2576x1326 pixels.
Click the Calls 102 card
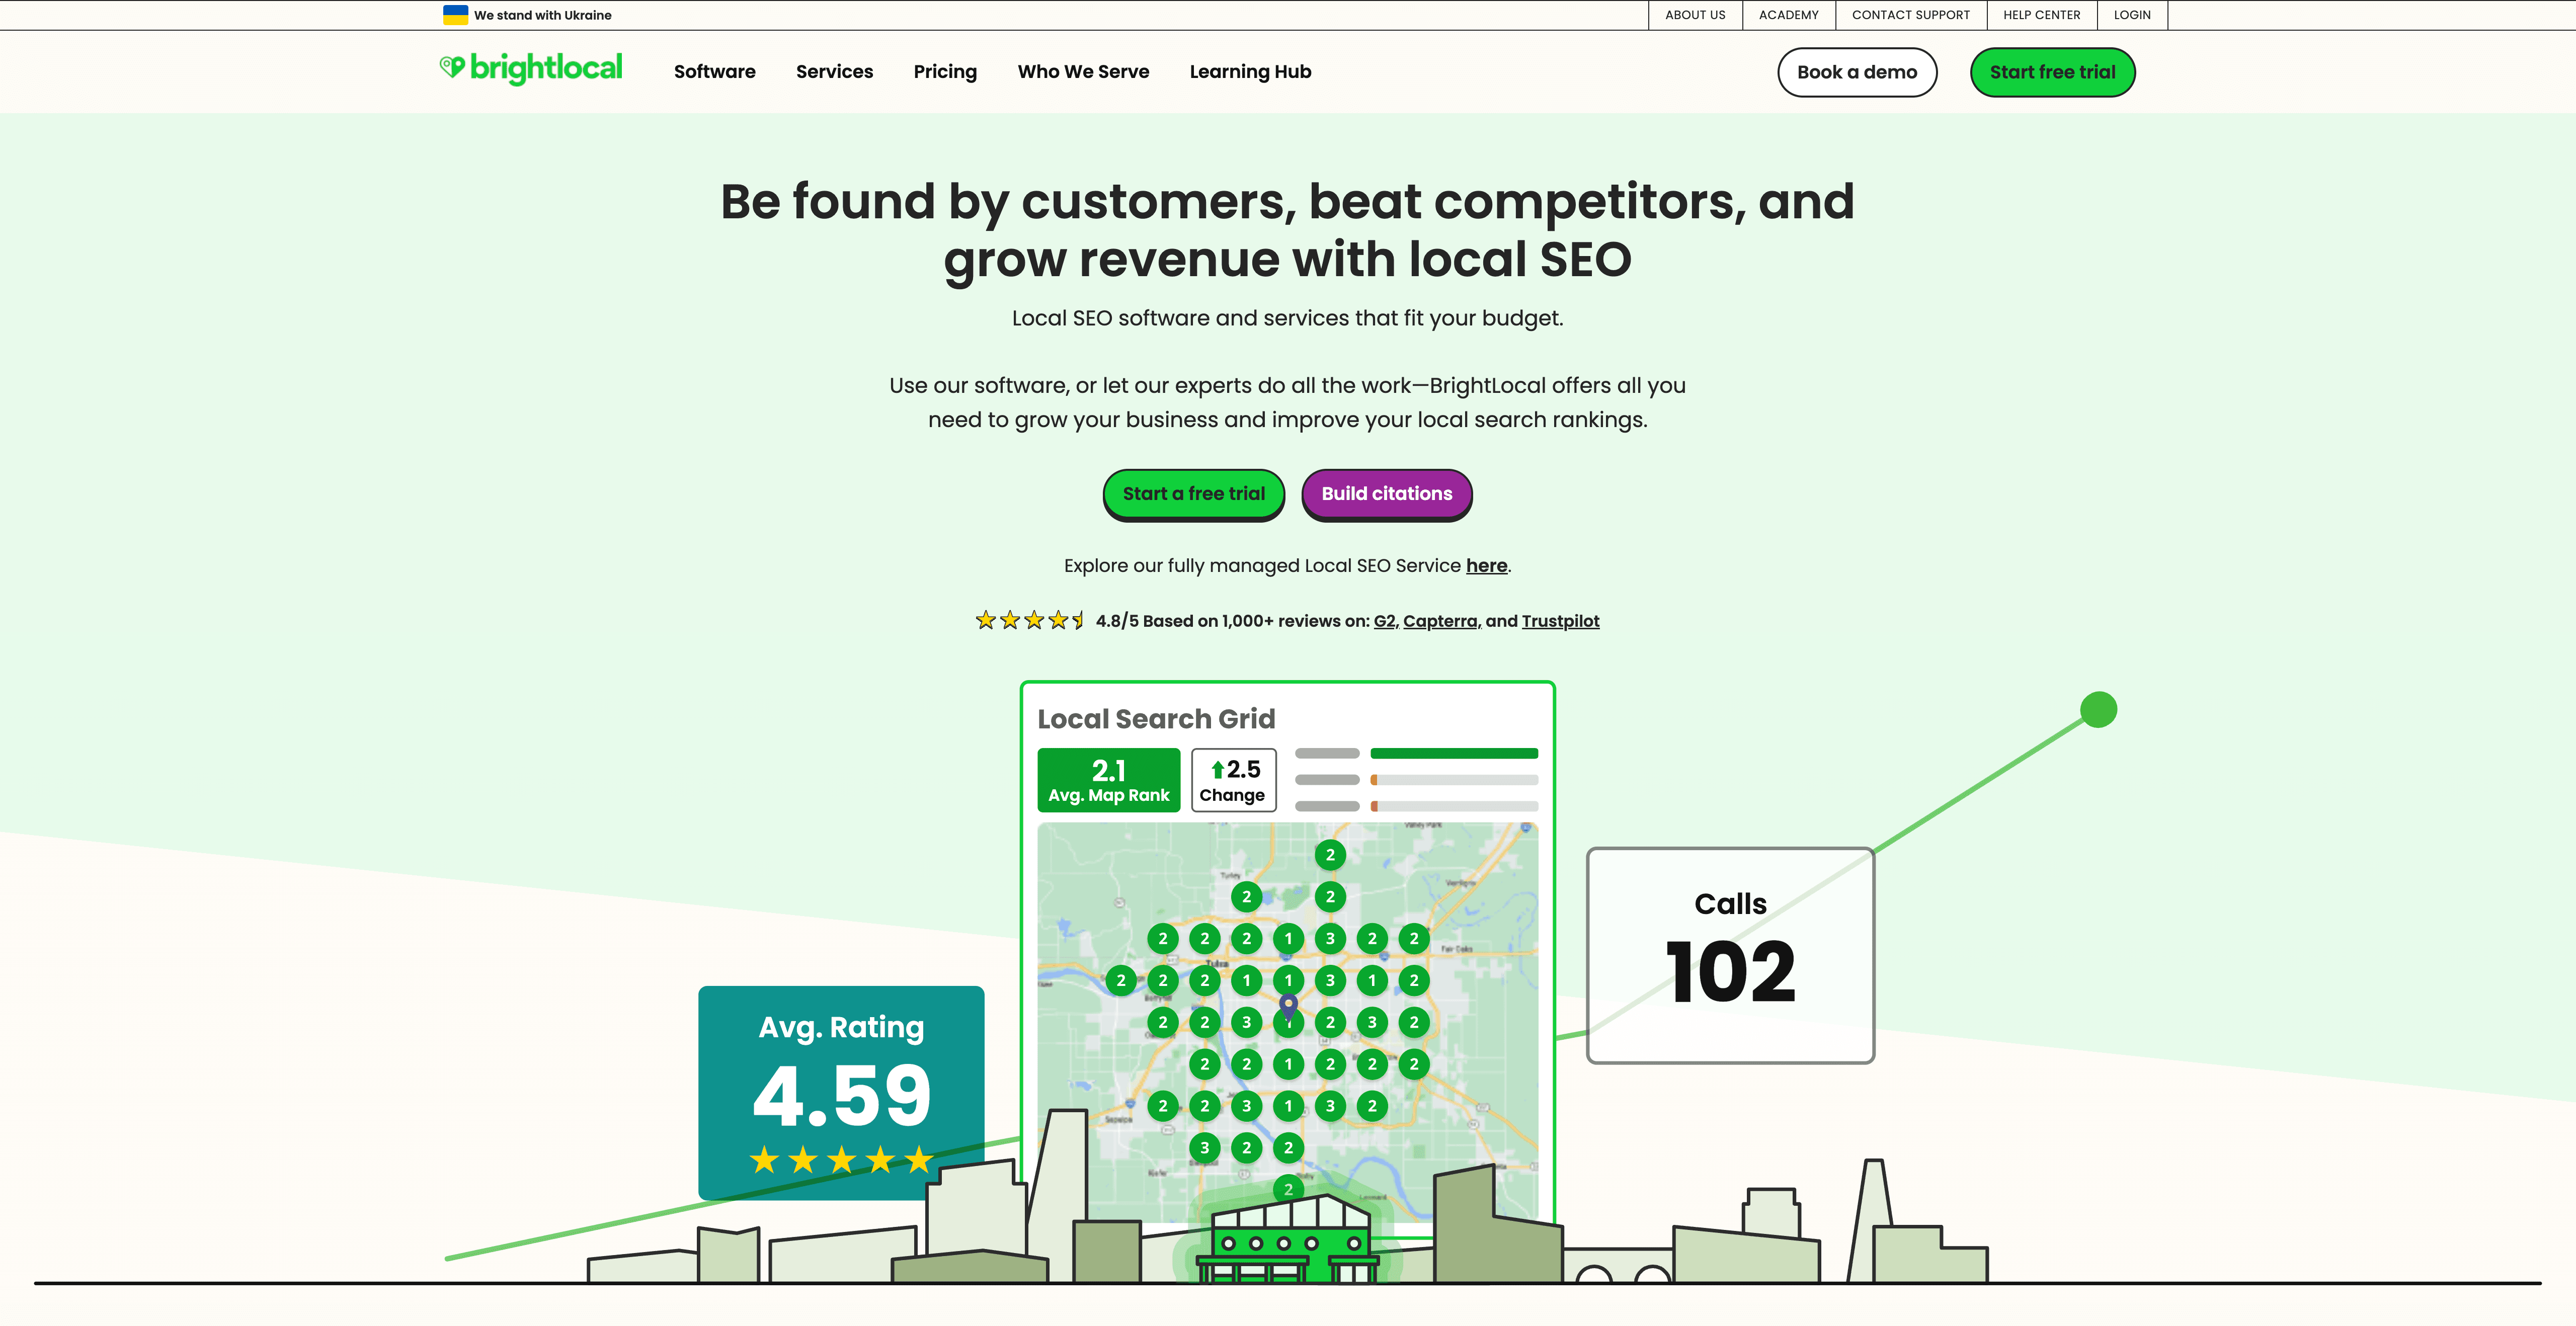coord(1730,955)
